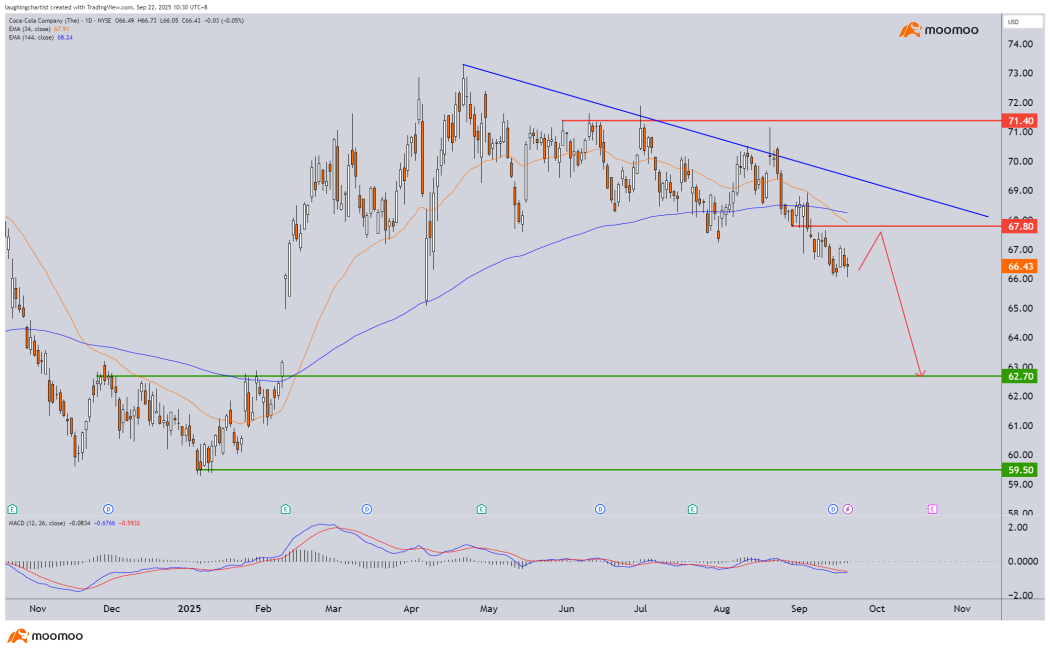Viewport: 1050px width, 650px height.
Task: Click the MACD (12, 26, close) indicator legend
Action: [37, 523]
